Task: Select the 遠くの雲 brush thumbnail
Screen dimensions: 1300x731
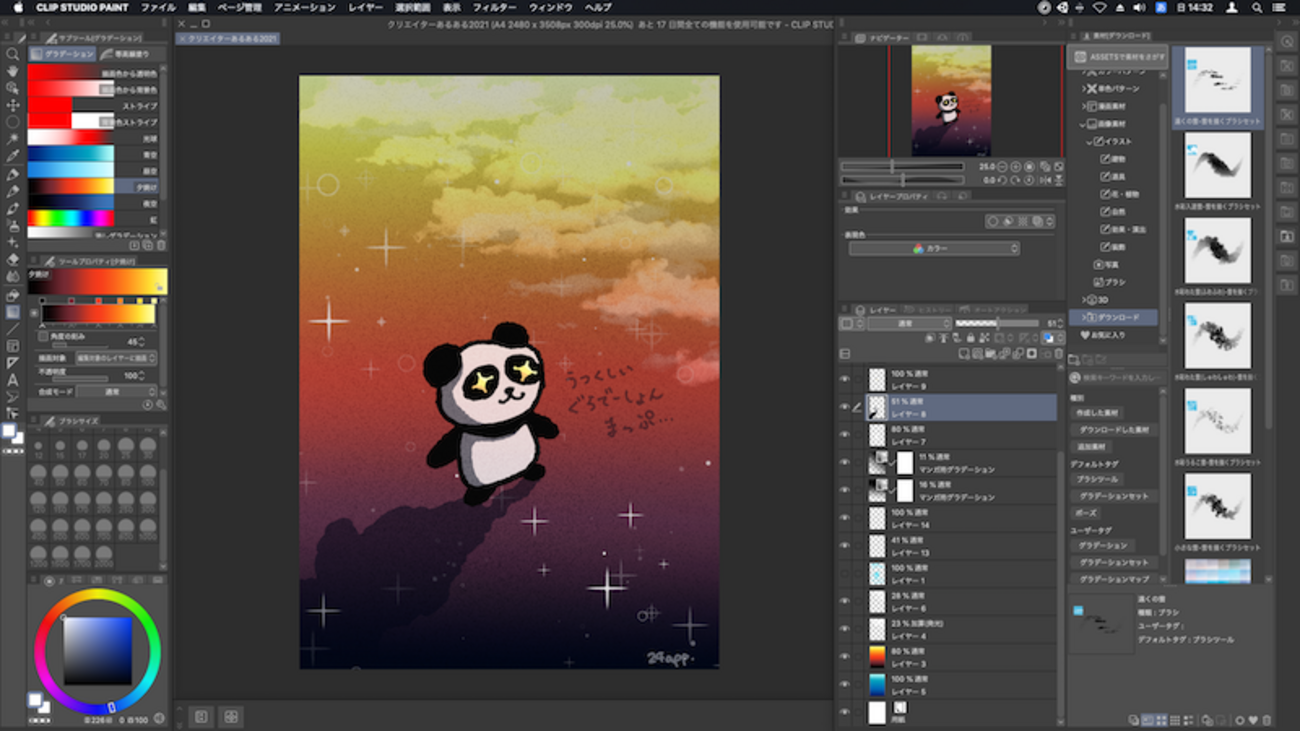Action: [x=1217, y=80]
